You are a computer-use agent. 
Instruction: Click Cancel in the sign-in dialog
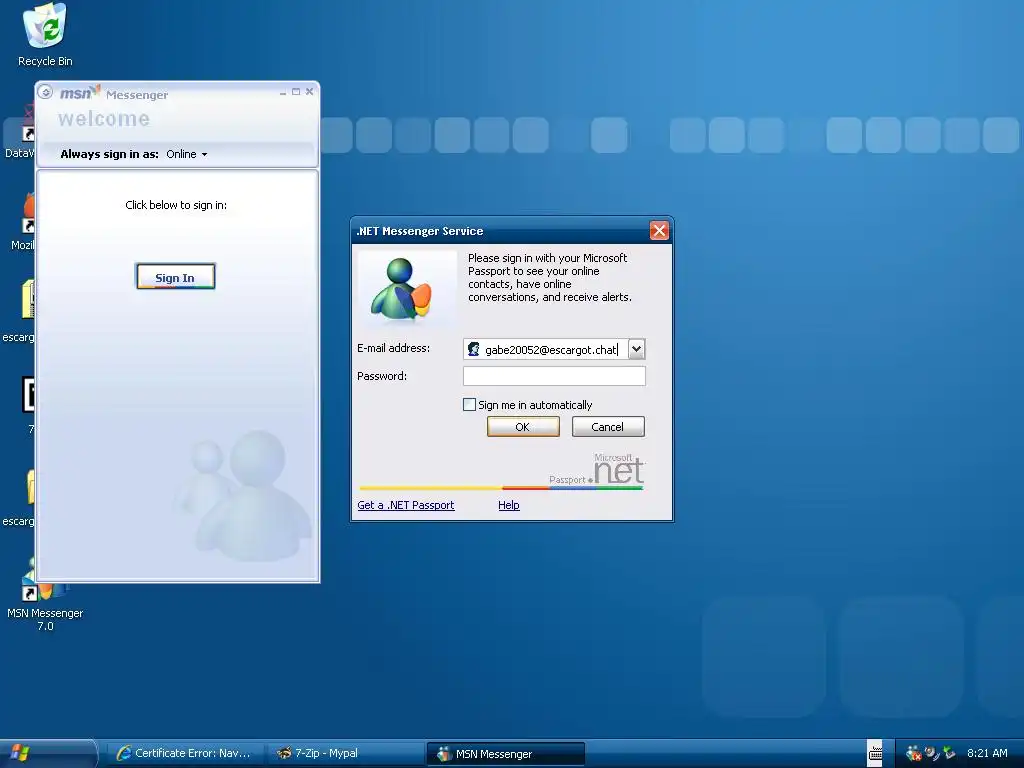click(x=607, y=426)
